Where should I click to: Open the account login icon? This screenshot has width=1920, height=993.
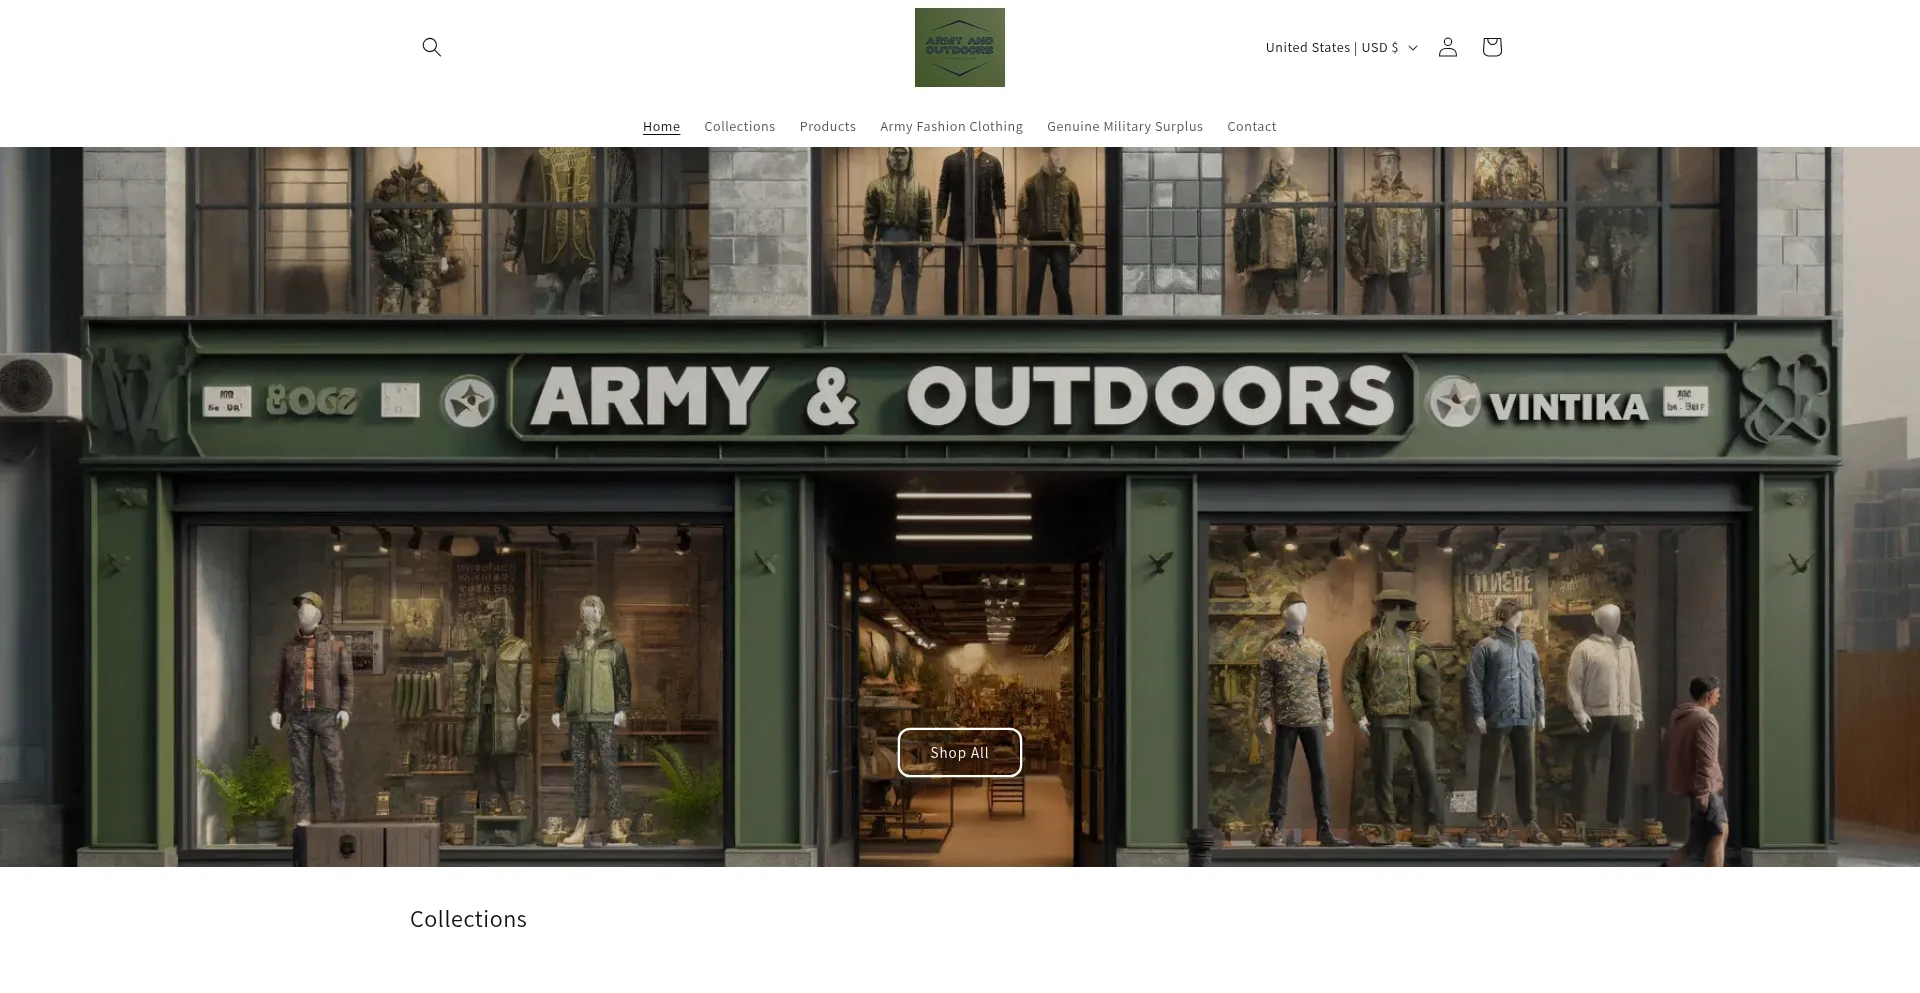(x=1447, y=47)
